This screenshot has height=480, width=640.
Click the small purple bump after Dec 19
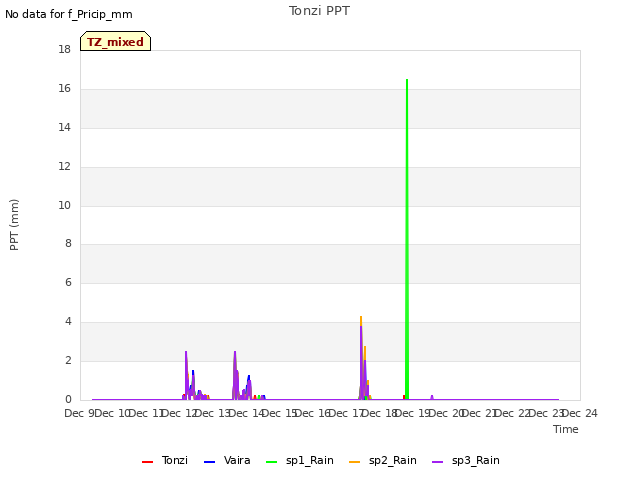click(432, 397)
